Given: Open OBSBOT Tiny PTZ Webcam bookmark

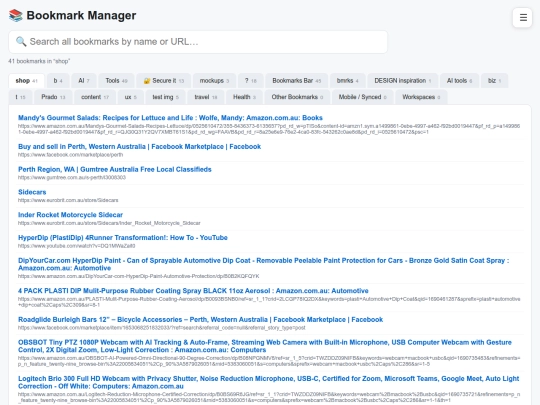Looking at the screenshot, I should click(x=265, y=346).
